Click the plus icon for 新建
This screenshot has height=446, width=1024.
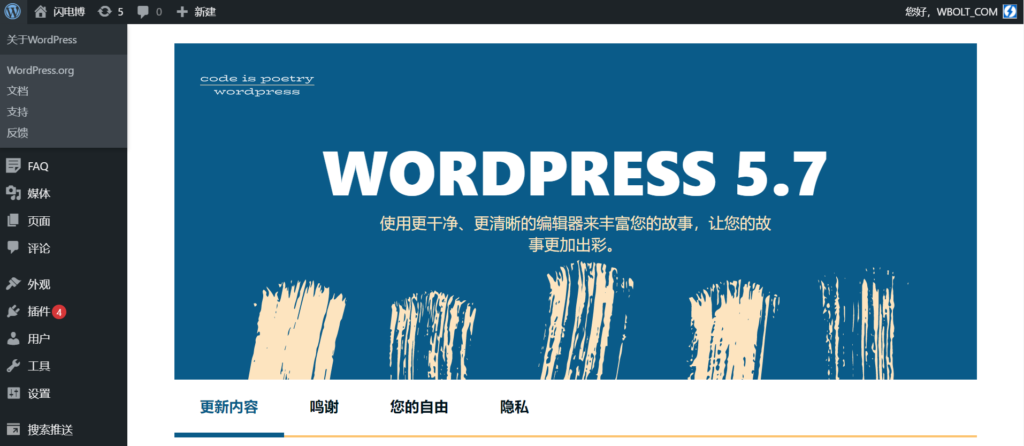(x=182, y=12)
